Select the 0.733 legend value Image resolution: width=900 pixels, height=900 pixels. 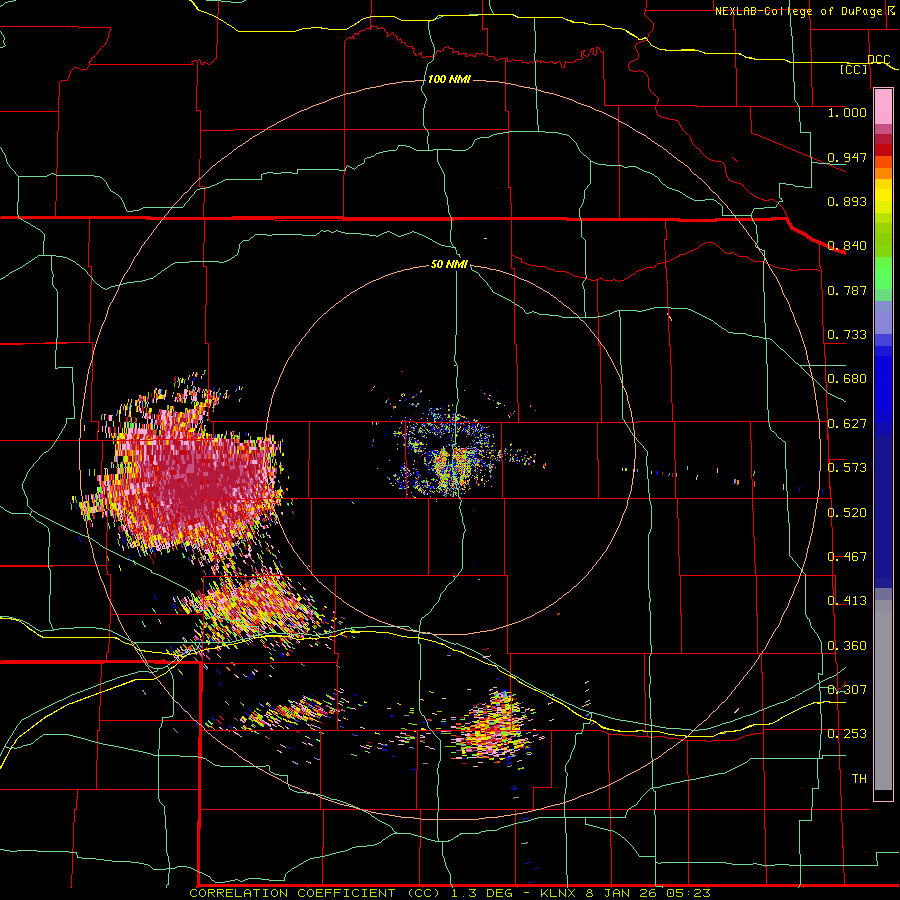(847, 335)
